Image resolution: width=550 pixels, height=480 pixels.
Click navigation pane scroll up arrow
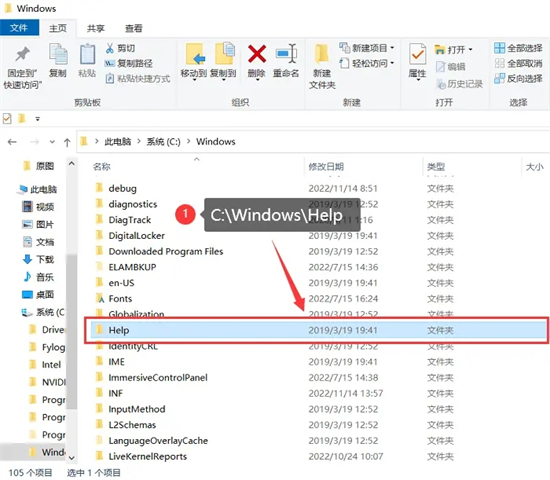(x=72, y=164)
